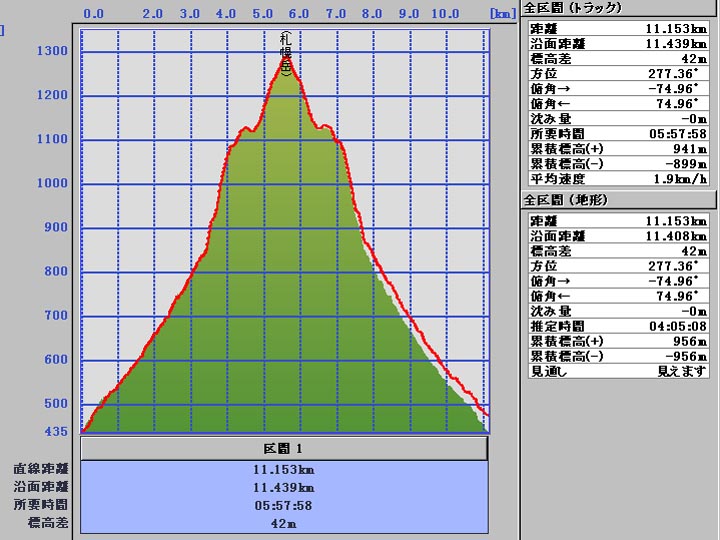Select the 推定時間 04:05:08 row
This screenshot has height=540, width=720.
click(x=617, y=326)
